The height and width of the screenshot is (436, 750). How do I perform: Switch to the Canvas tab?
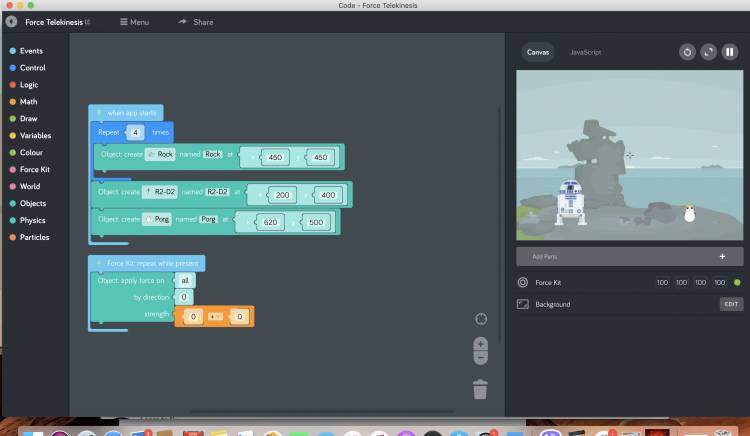pos(538,52)
